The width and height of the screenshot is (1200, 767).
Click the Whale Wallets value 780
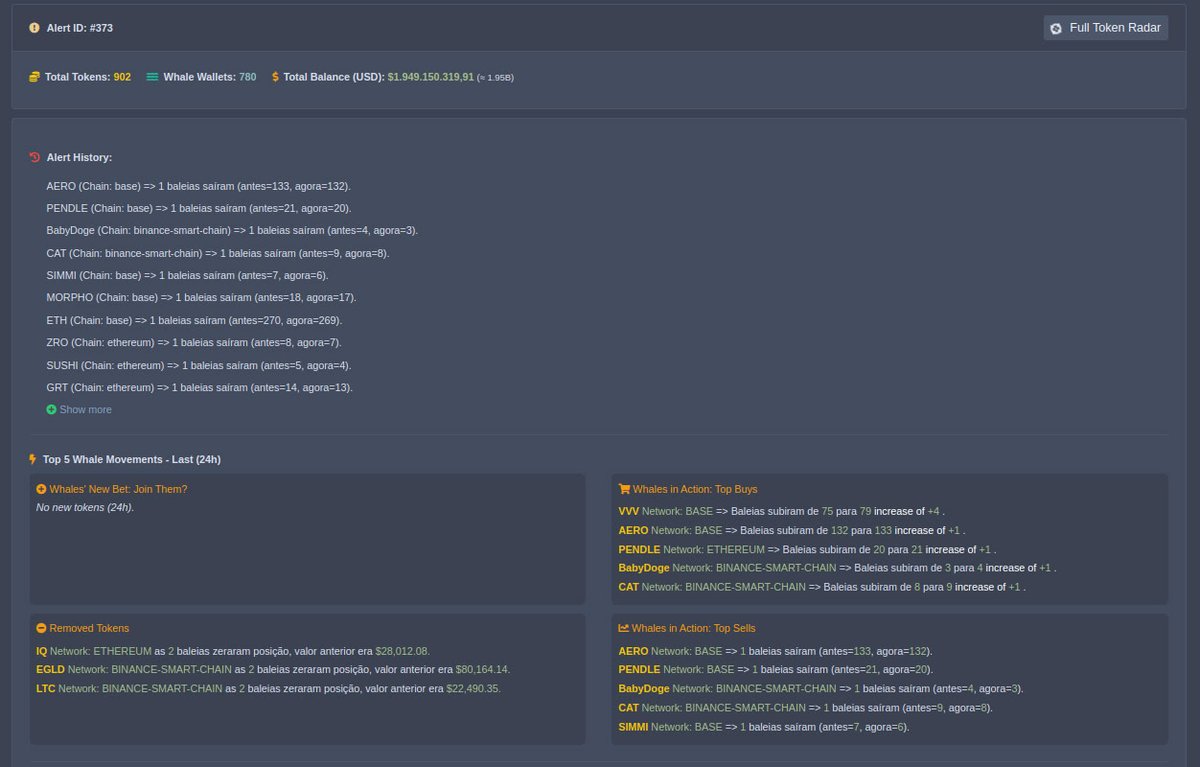pos(247,77)
